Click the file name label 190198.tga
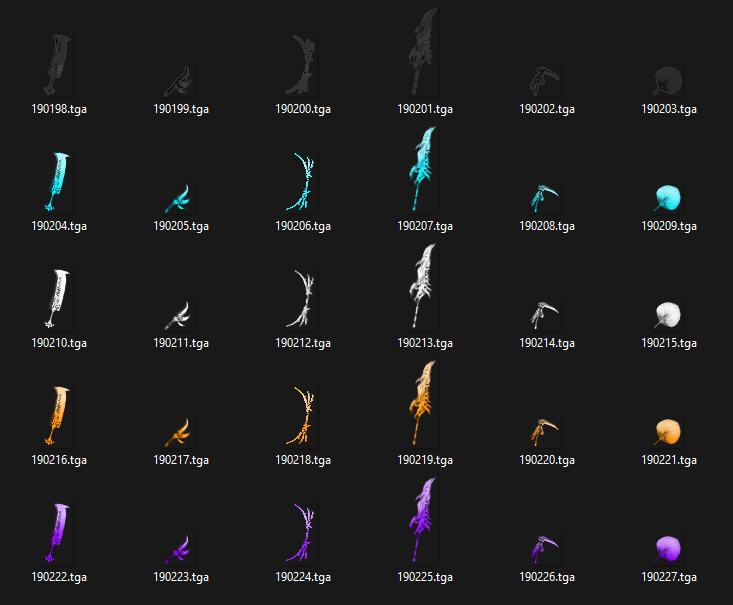Viewport: 733px width, 605px height. (59, 109)
